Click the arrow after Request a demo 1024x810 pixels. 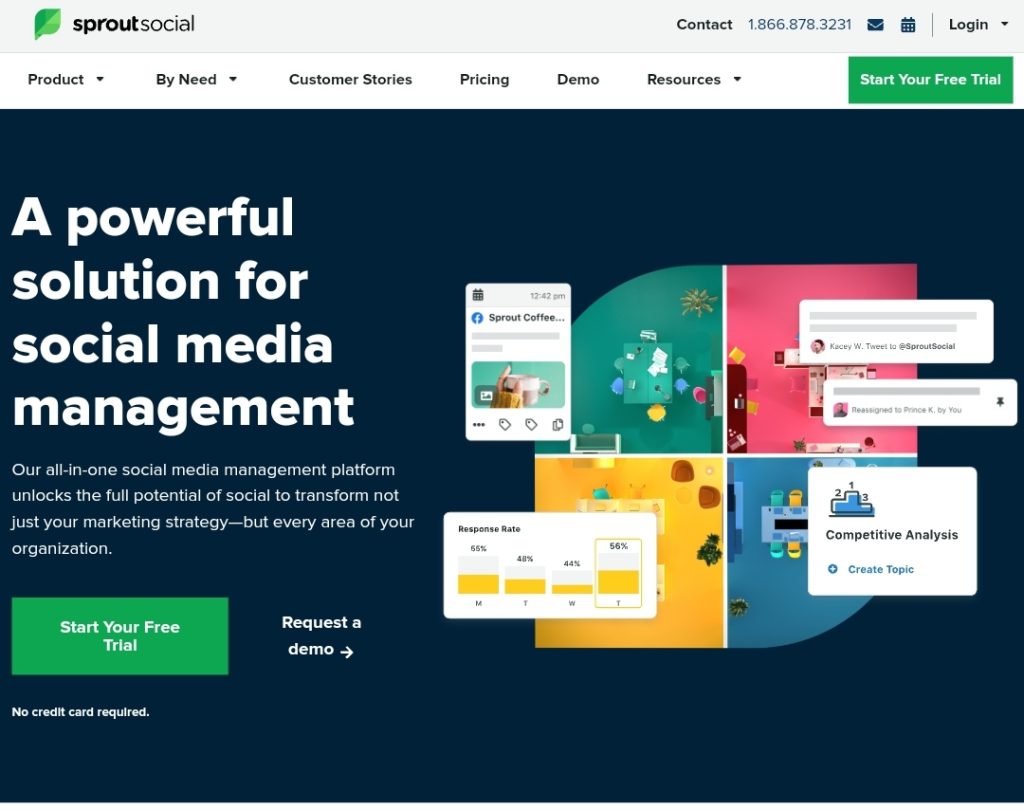coord(347,651)
